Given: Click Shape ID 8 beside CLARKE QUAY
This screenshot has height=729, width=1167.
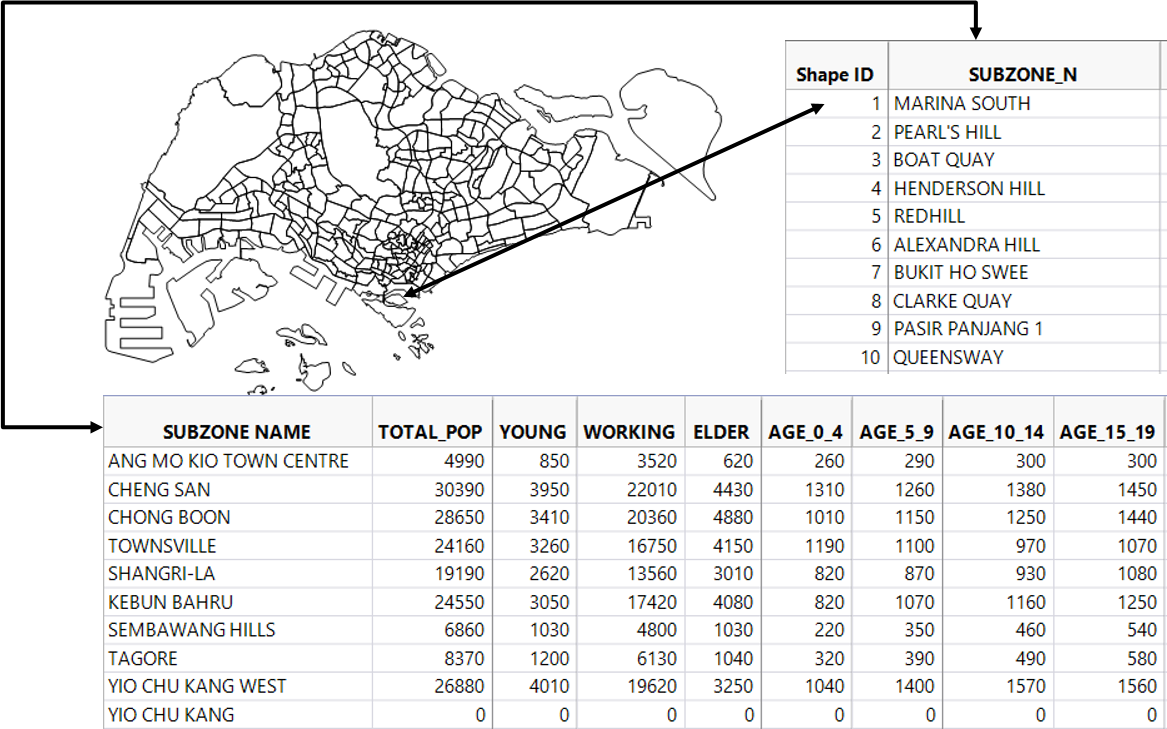Looking at the screenshot, I should point(836,301).
